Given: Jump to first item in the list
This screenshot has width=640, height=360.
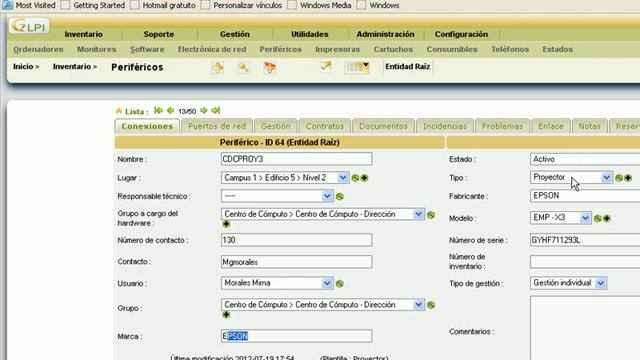Looking at the screenshot, I should (158, 110).
